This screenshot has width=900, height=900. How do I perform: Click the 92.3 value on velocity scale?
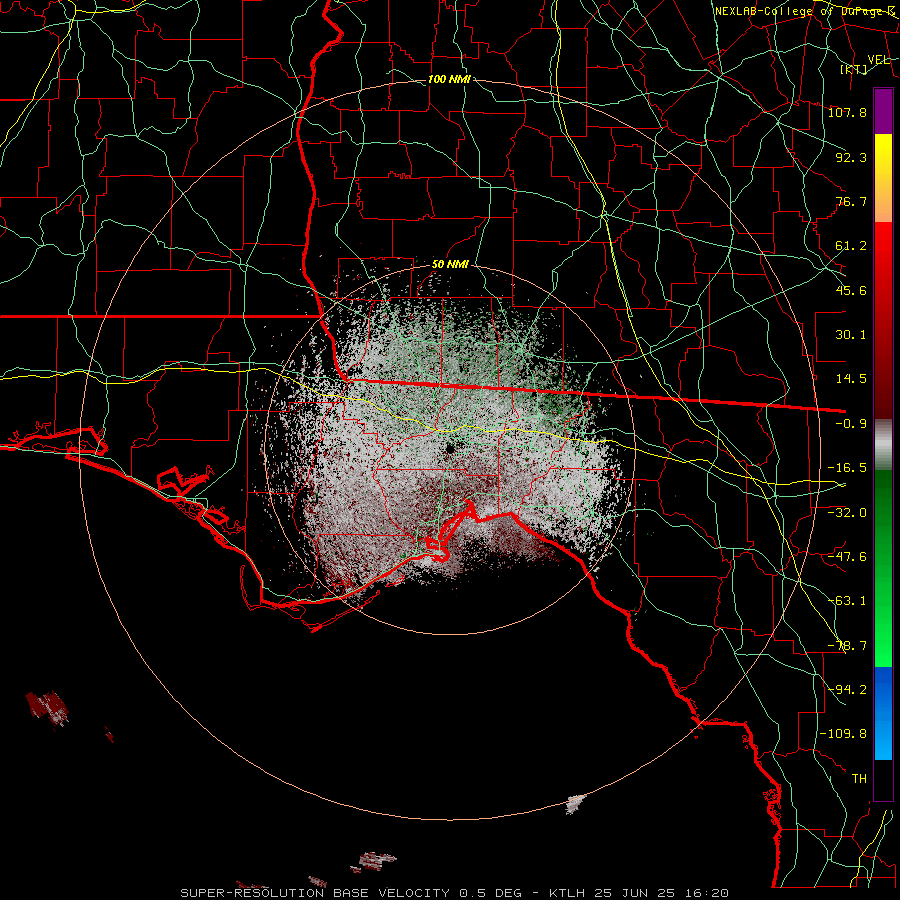[x=851, y=157]
